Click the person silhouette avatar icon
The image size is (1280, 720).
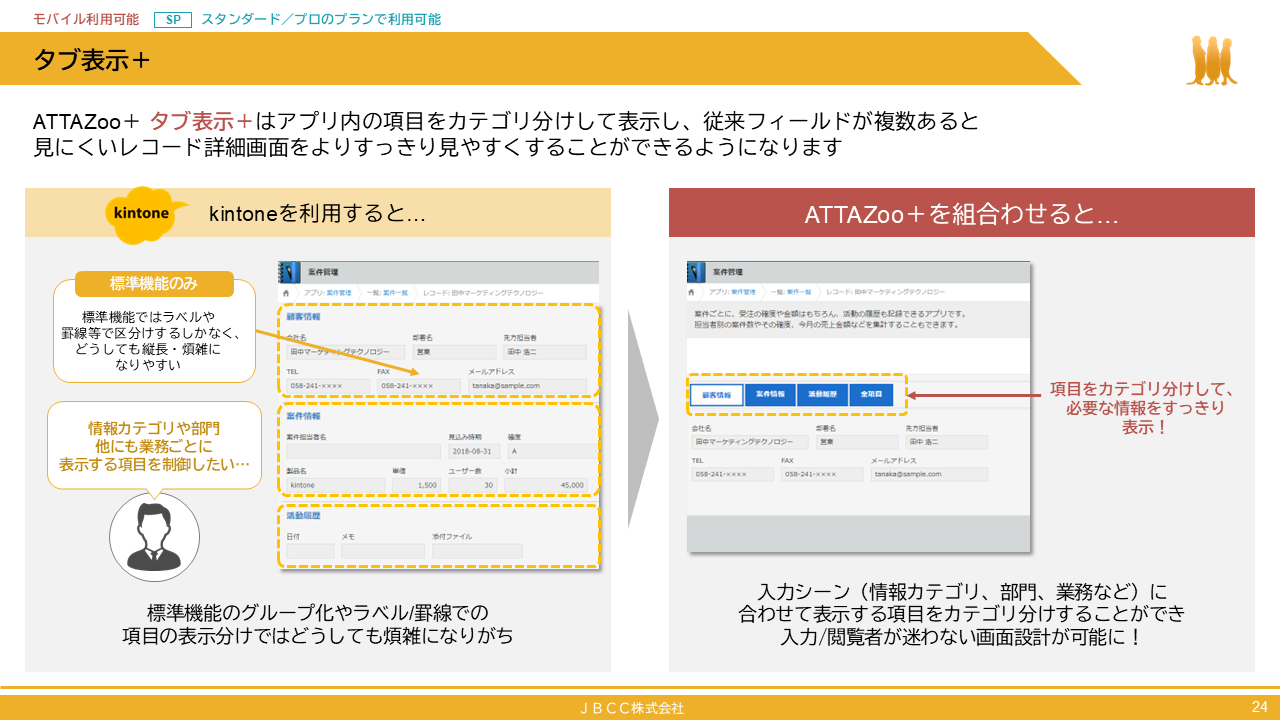pyautogui.click(x=153, y=537)
